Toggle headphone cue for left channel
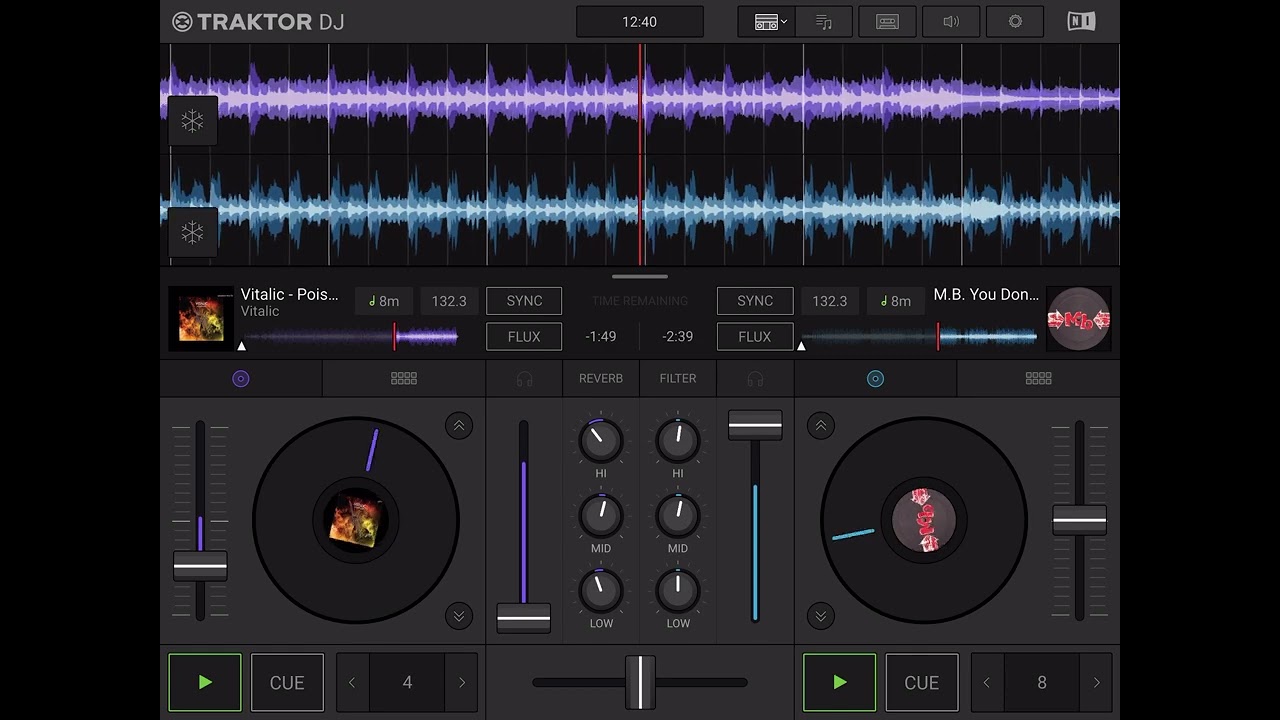Viewport: 1280px width, 720px height. tap(524, 379)
